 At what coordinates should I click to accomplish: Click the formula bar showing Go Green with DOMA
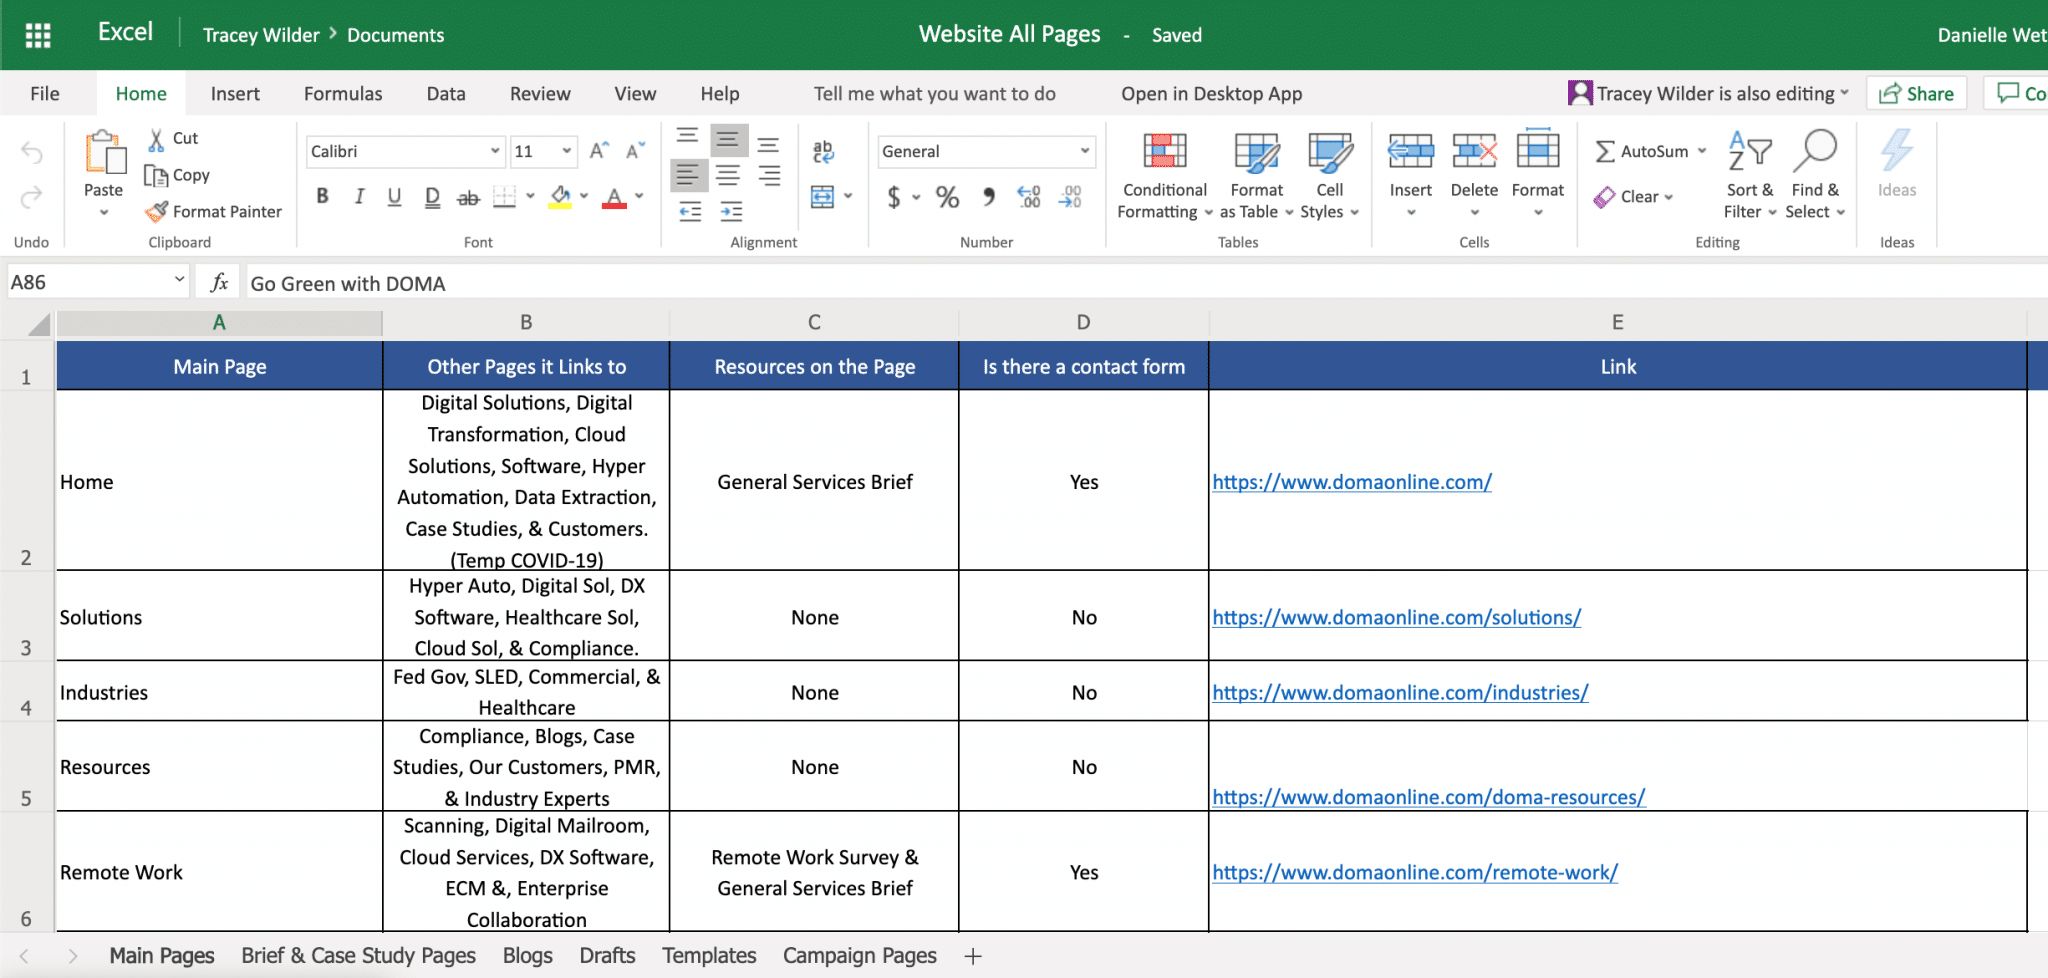click(1145, 284)
